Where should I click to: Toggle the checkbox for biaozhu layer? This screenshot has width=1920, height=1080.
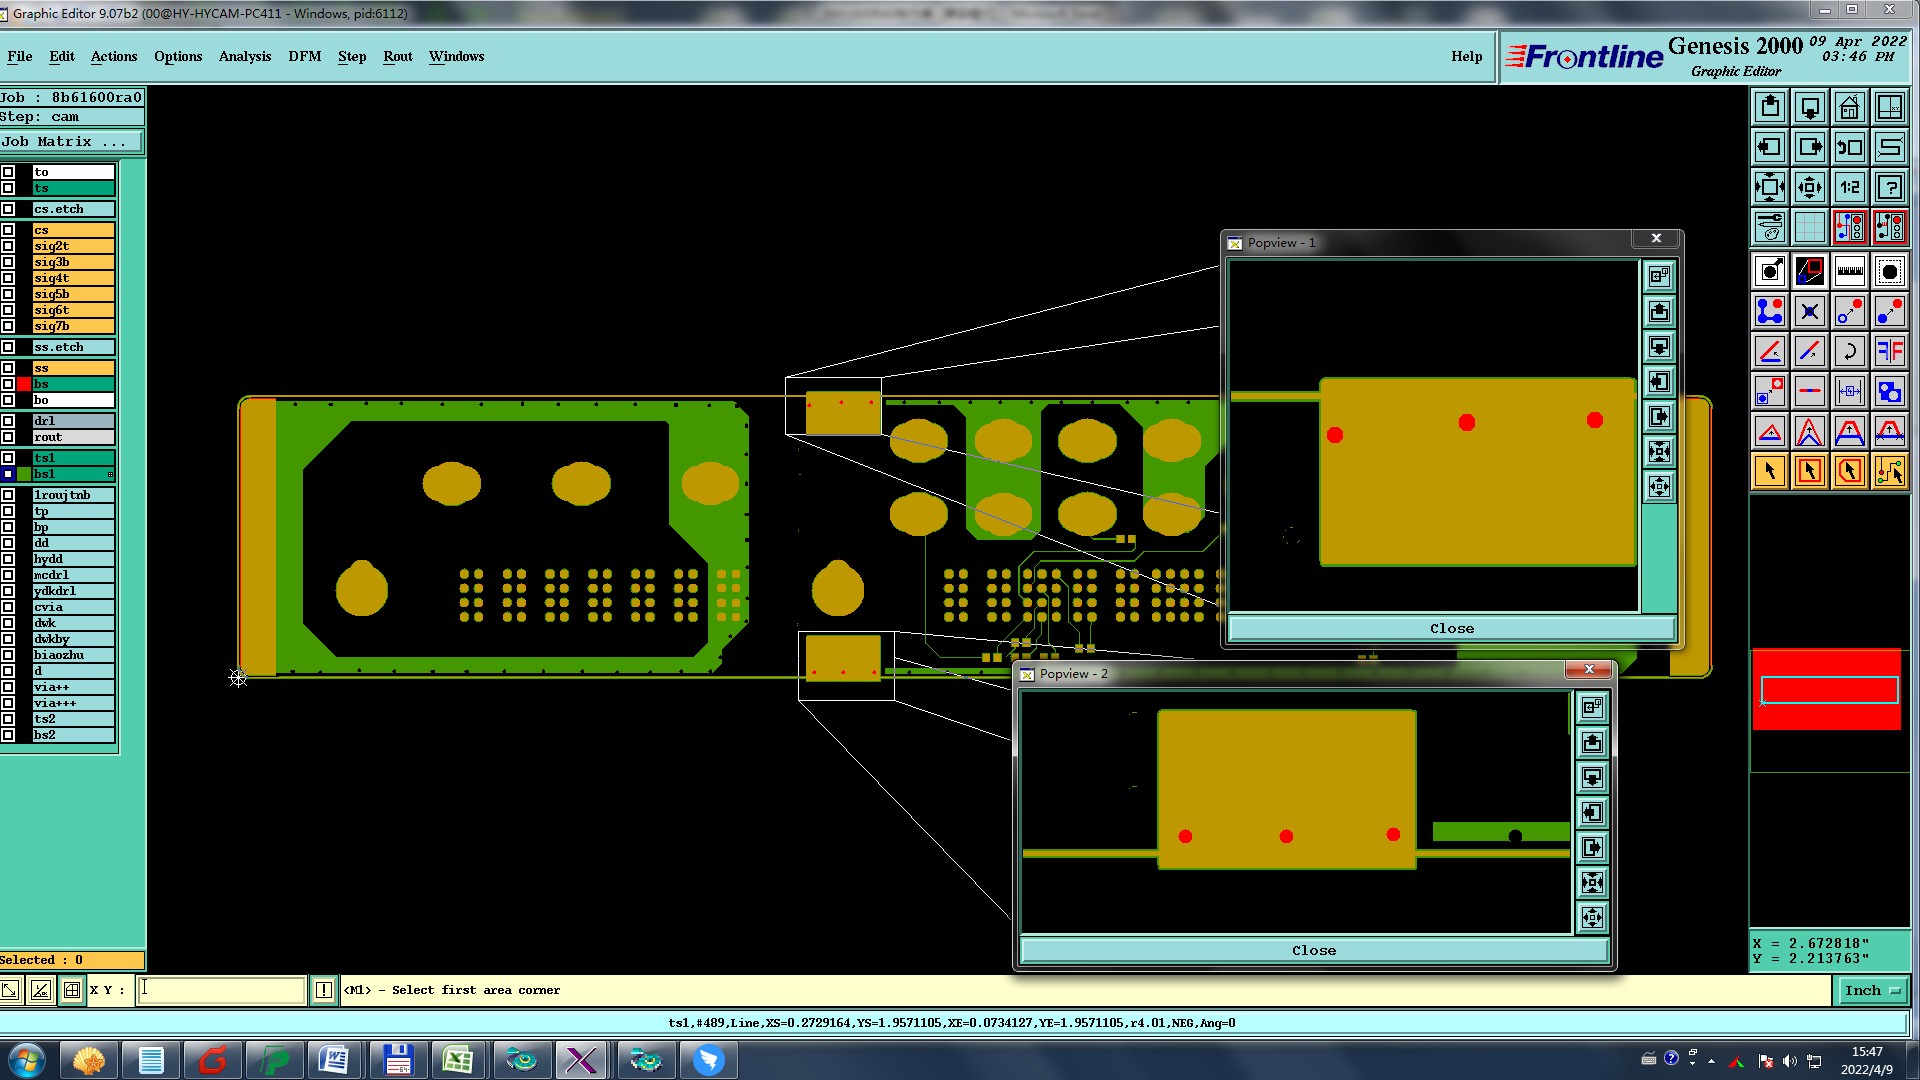click(x=8, y=655)
